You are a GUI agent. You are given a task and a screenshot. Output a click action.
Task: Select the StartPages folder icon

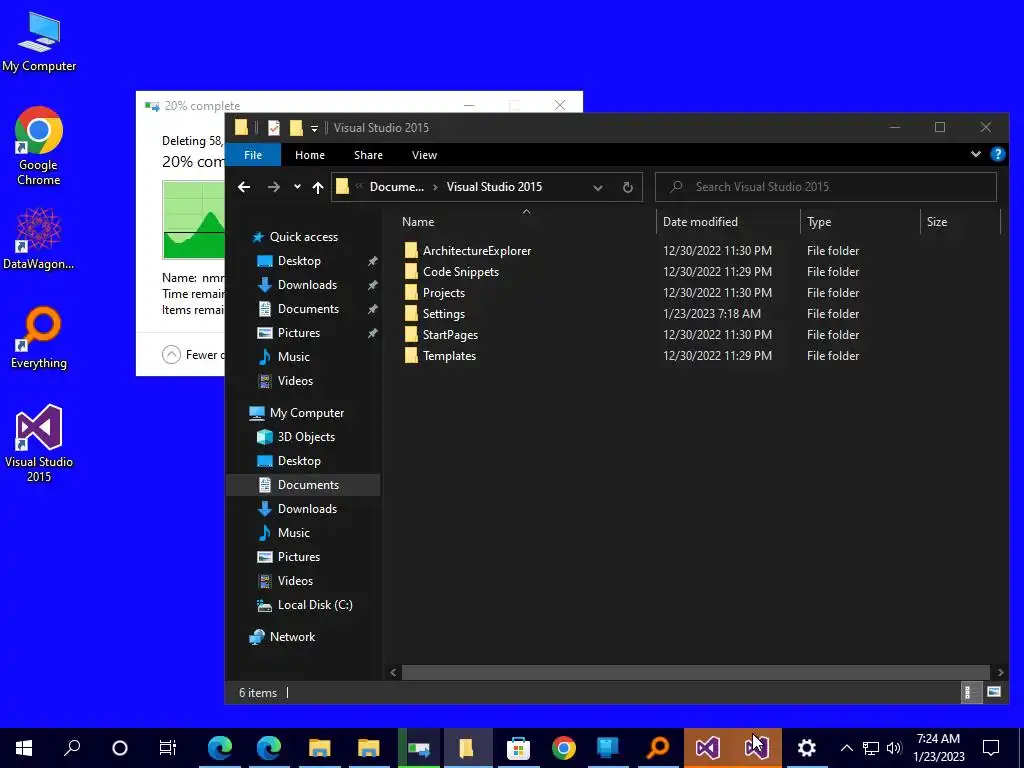click(411, 334)
